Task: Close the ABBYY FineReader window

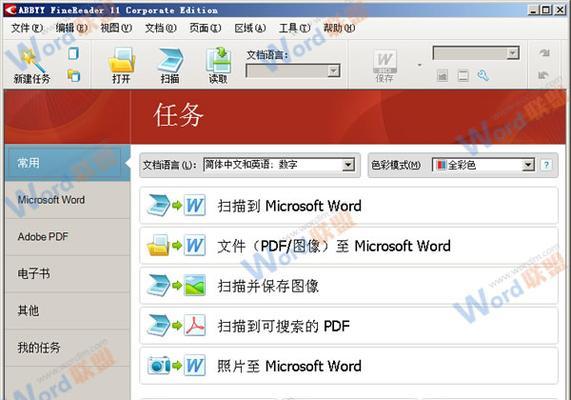Action: click(x=559, y=10)
